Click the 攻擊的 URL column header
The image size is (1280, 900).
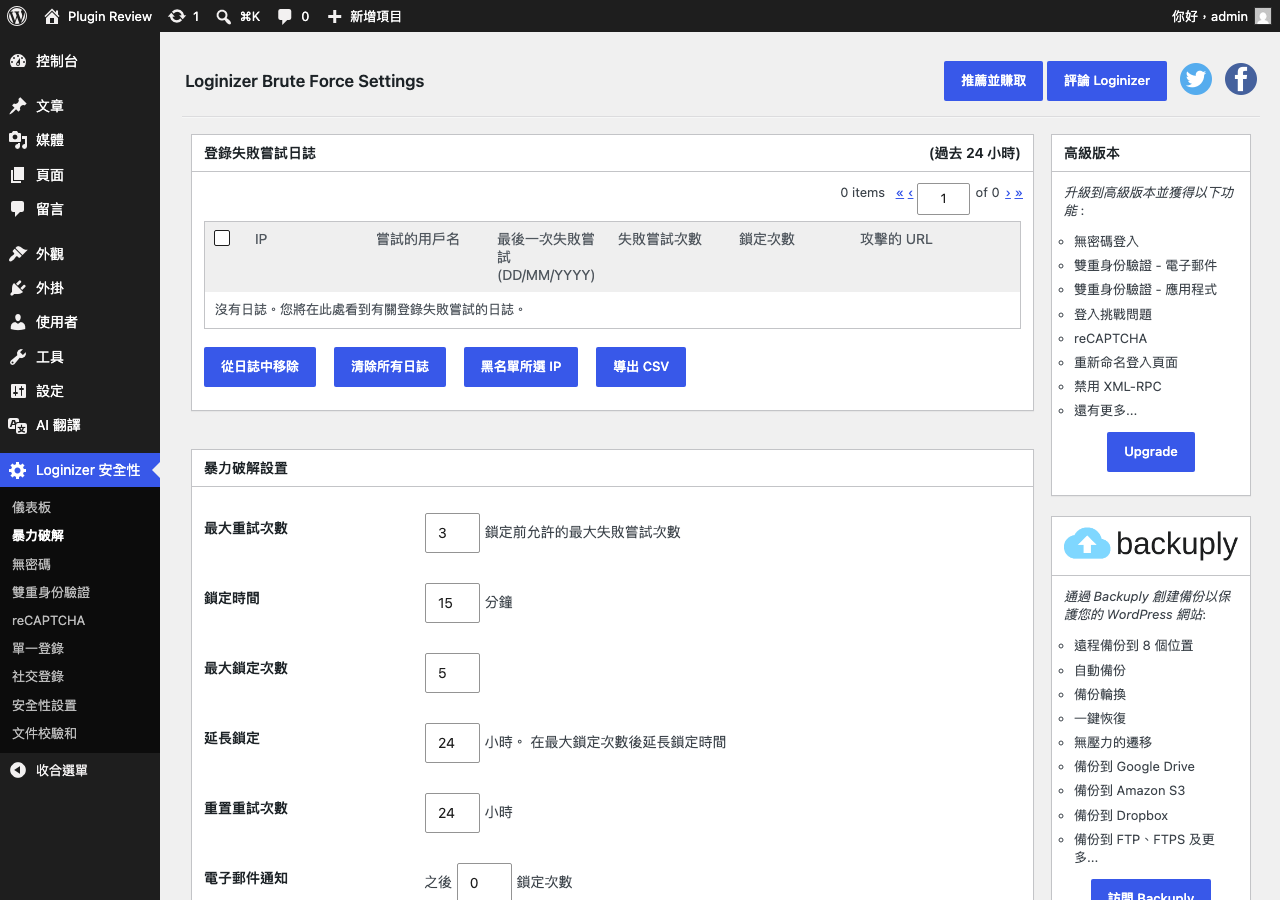pyautogui.click(x=896, y=239)
